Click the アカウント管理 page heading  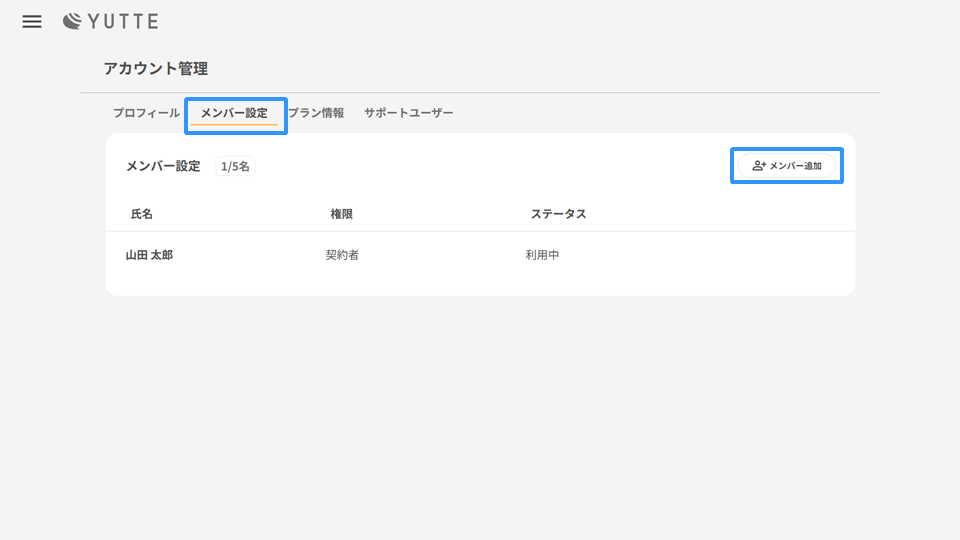[155, 69]
